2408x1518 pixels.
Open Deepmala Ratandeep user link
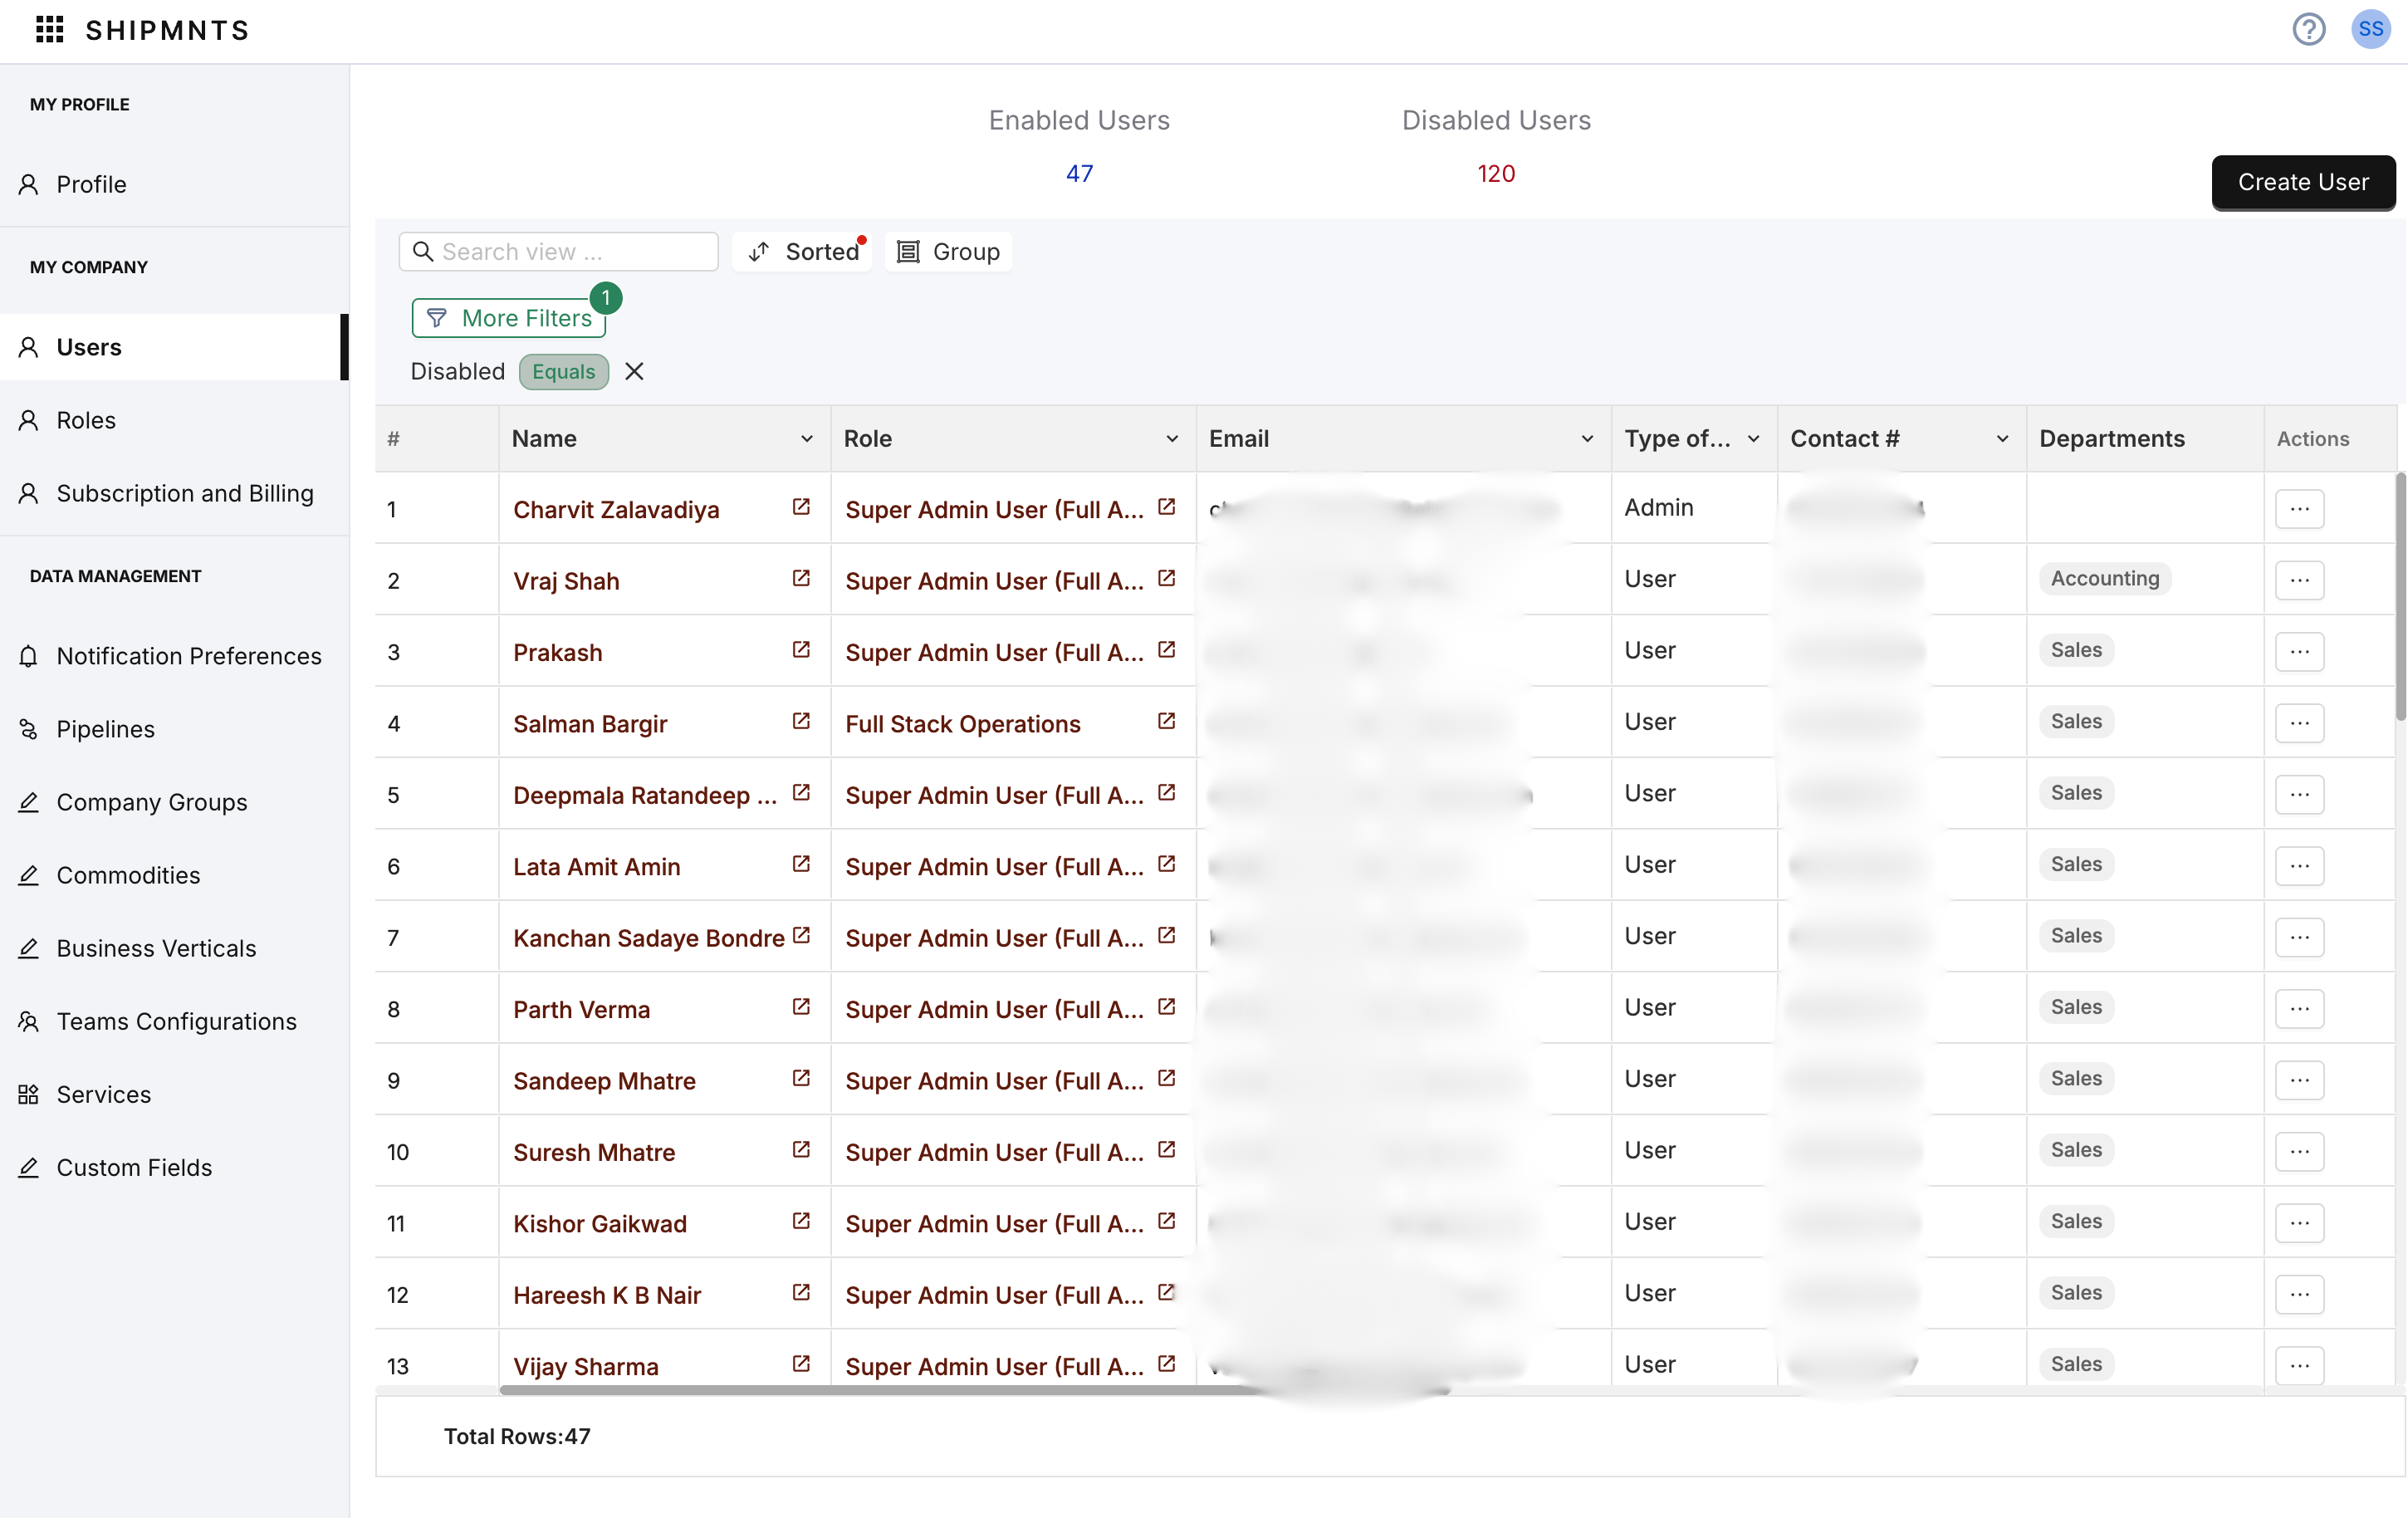pyautogui.click(x=645, y=795)
